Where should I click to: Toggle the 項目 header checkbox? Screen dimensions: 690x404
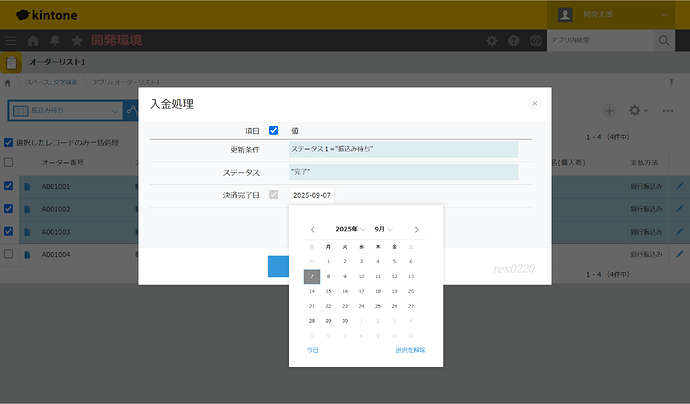273,130
